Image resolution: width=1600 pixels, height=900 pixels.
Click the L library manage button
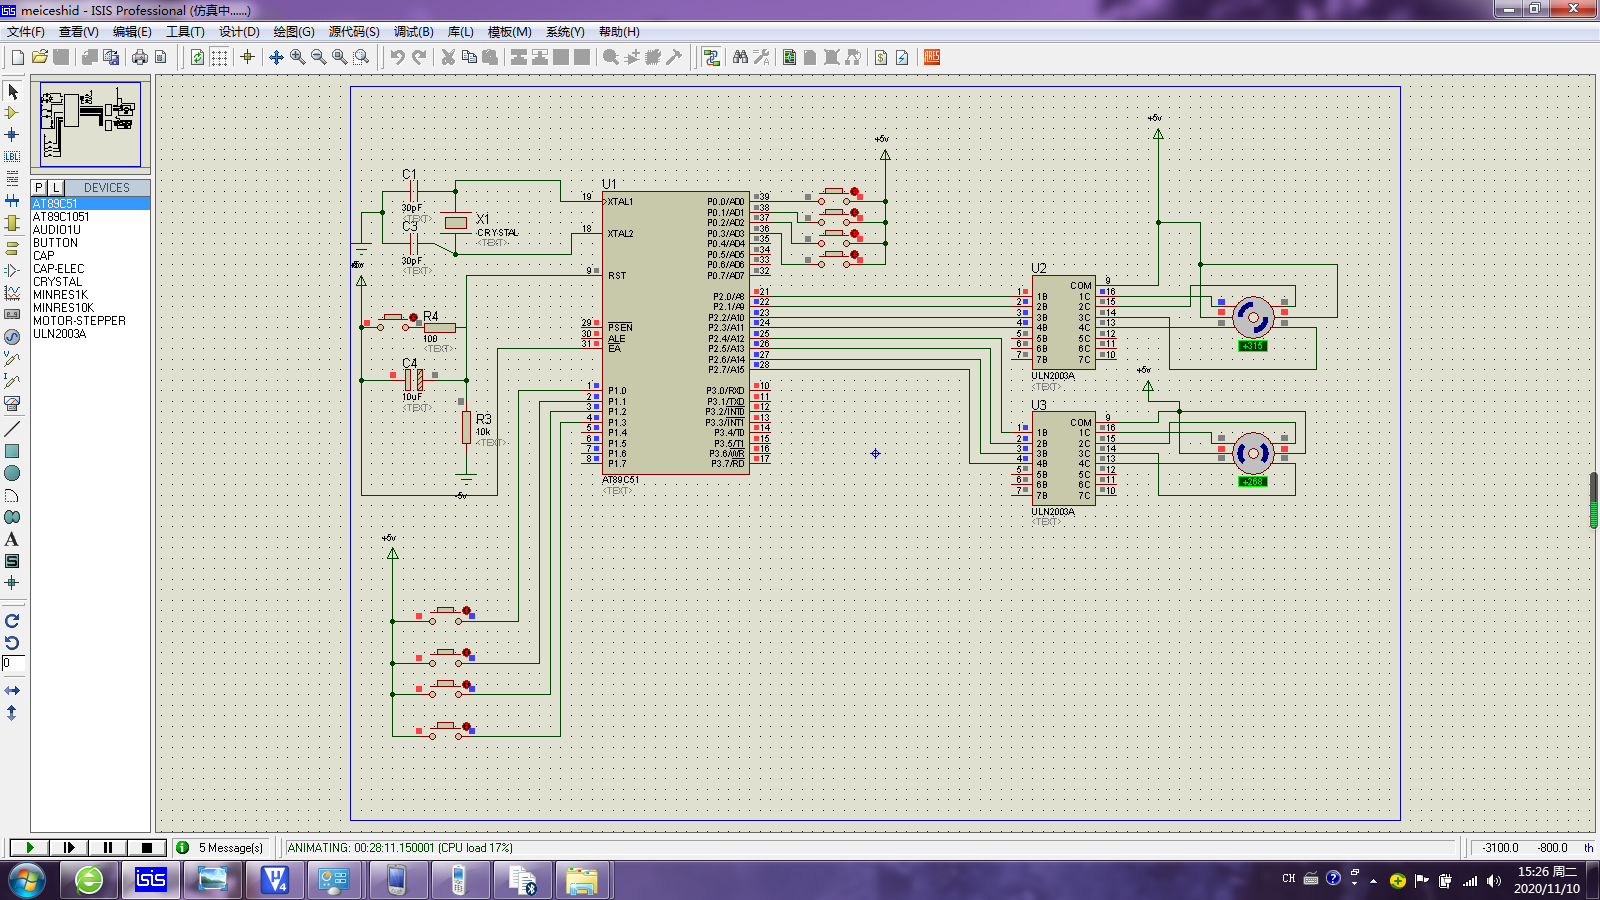56,187
